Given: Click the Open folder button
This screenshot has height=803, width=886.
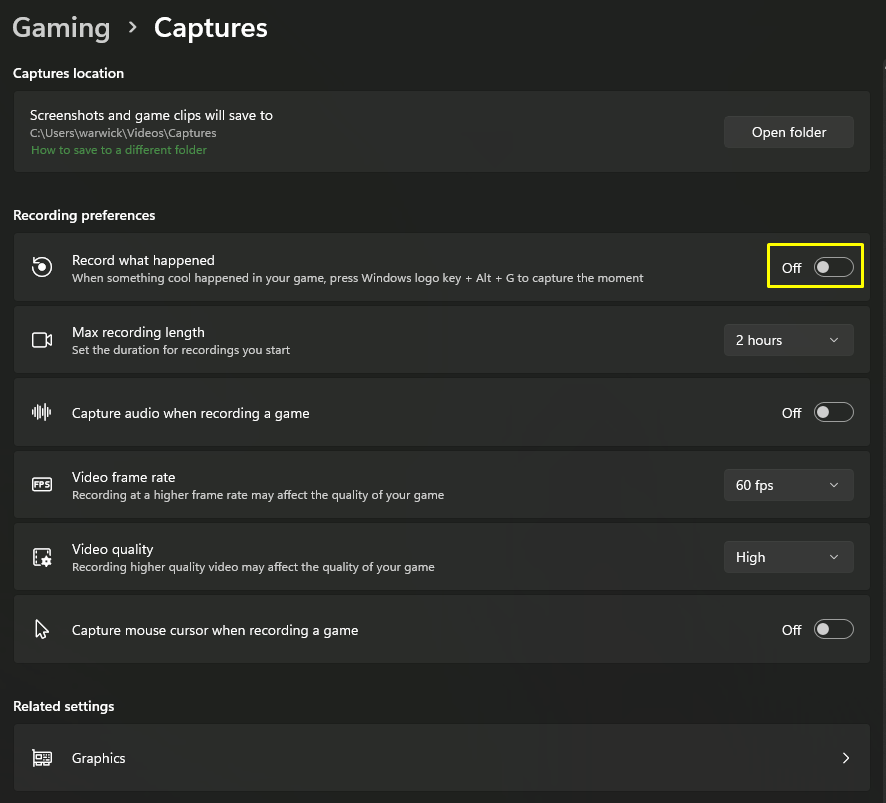Looking at the screenshot, I should (788, 132).
